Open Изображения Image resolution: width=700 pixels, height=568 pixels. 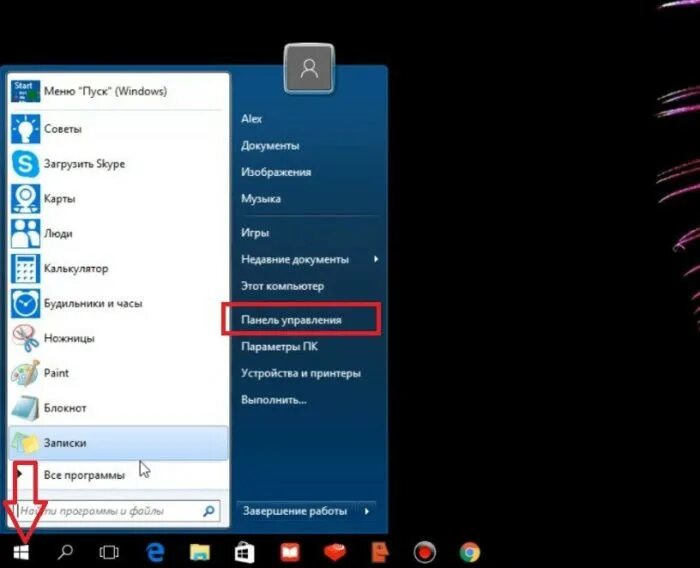point(276,172)
